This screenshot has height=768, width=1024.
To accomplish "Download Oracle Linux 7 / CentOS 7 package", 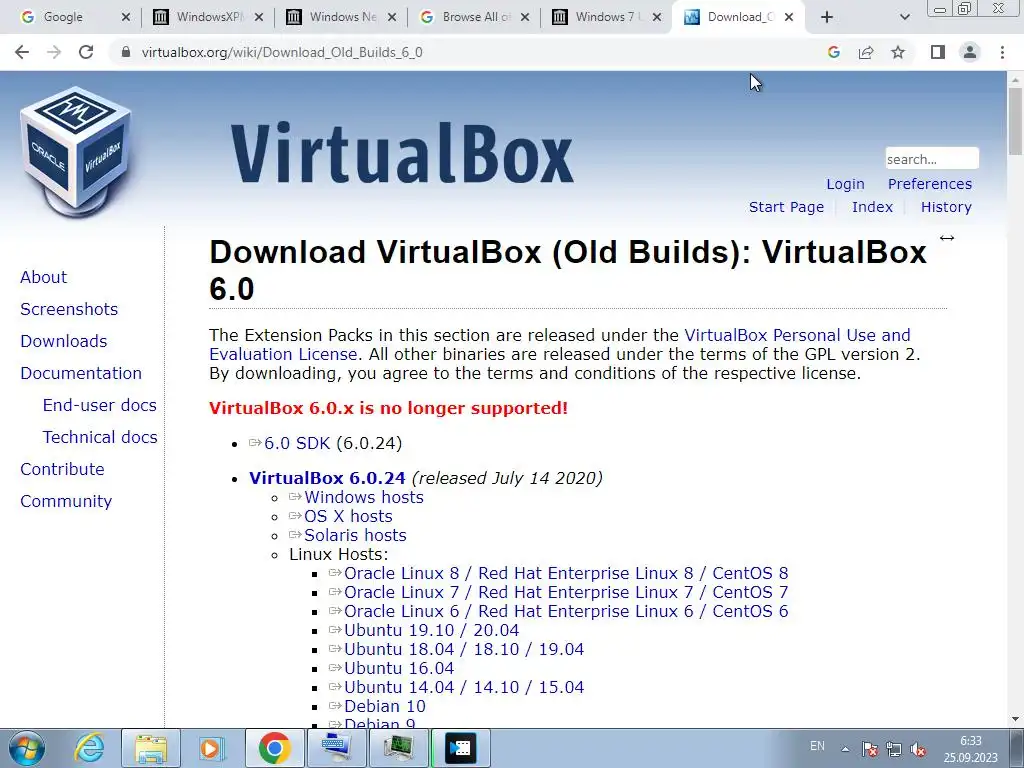I will 566,592.
